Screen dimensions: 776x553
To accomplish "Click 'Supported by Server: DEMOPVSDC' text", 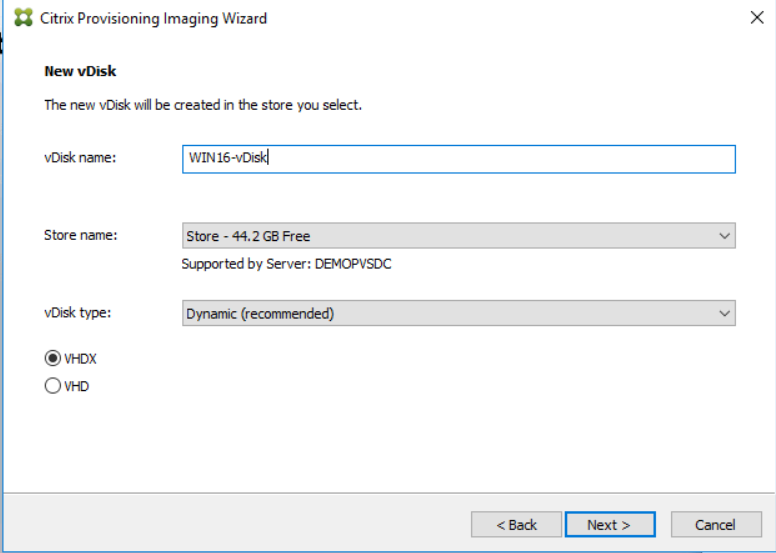I will (x=286, y=264).
